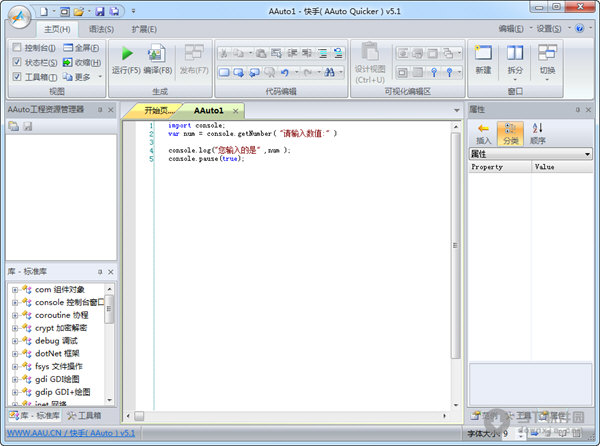Close the AAuto1 document tab
600x446 pixels.
pos(236,111)
